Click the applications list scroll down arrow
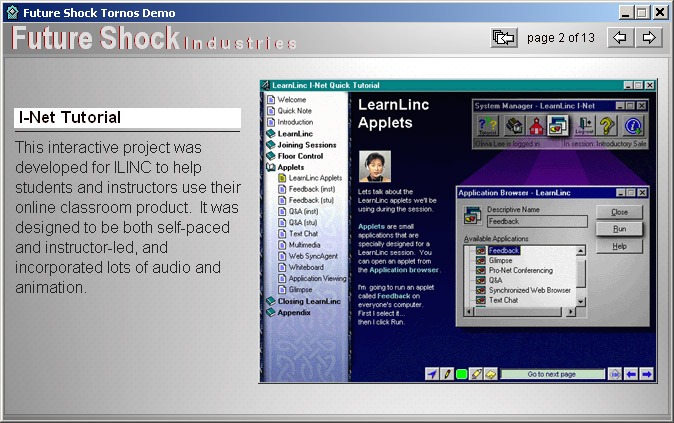The height and width of the screenshot is (423, 674). pos(581,302)
